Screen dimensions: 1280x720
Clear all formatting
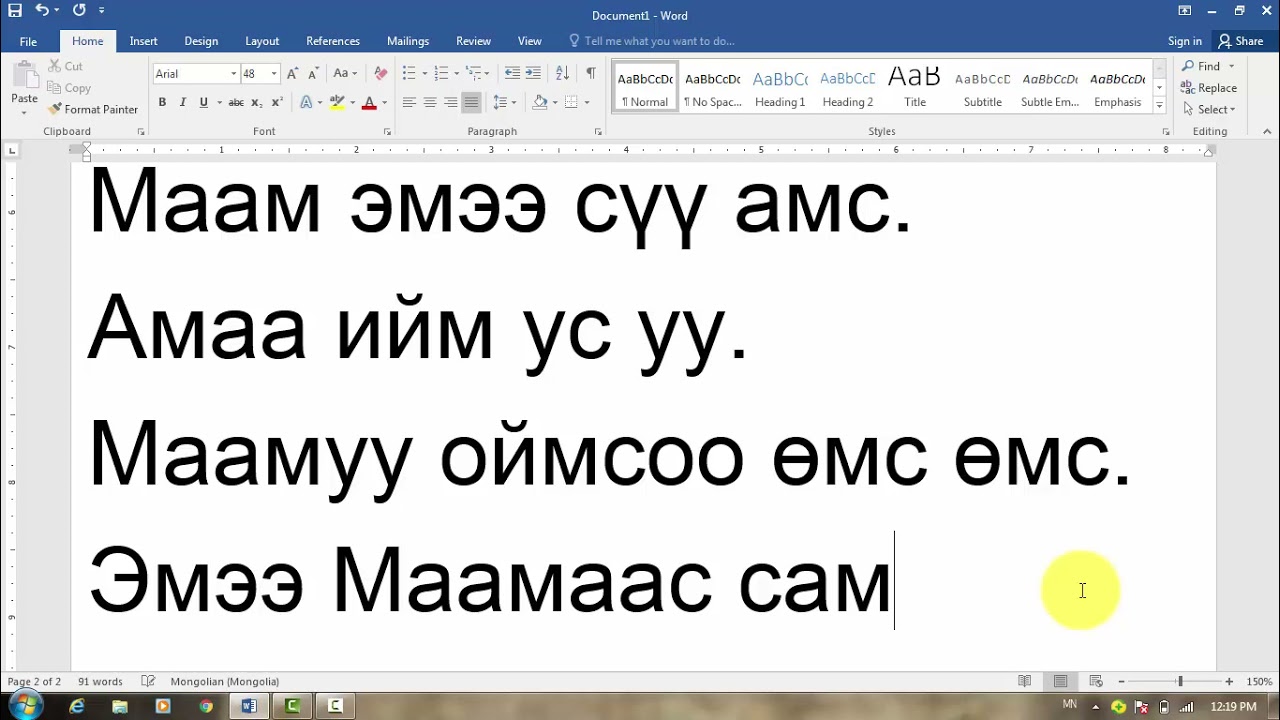coord(380,73)
